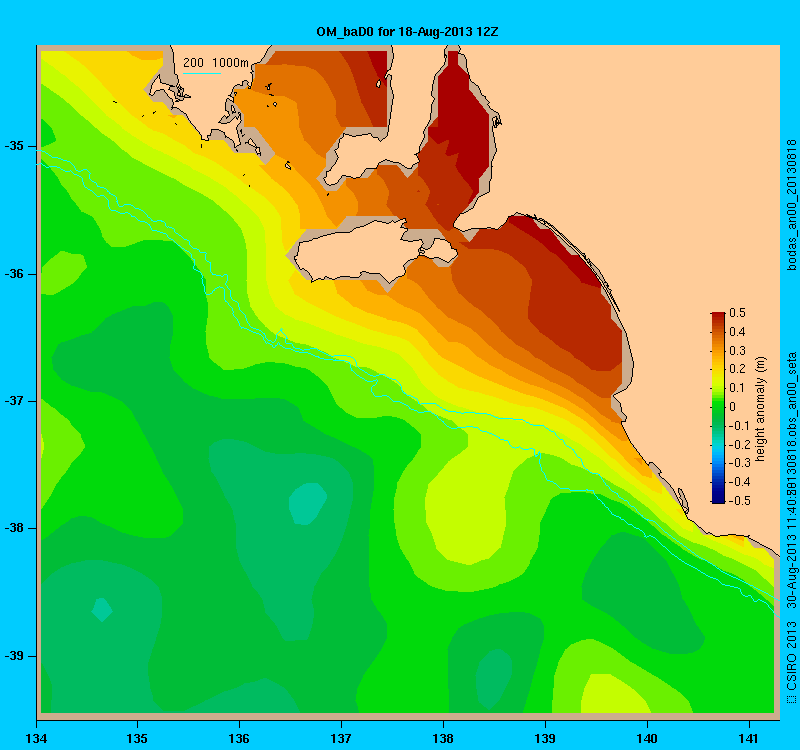
Task: Click the -0.1 colorbar tick value
Action: point(739,426)
